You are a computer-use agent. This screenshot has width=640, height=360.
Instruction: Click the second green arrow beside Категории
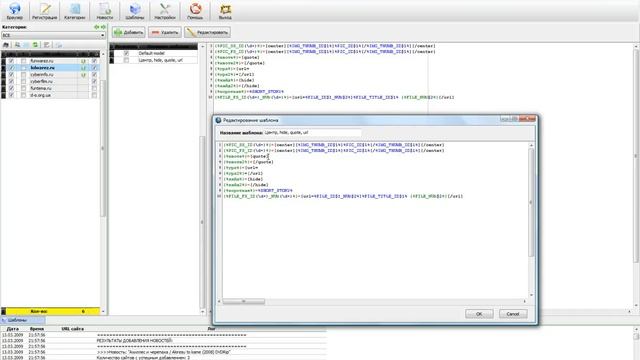(103, 27)
